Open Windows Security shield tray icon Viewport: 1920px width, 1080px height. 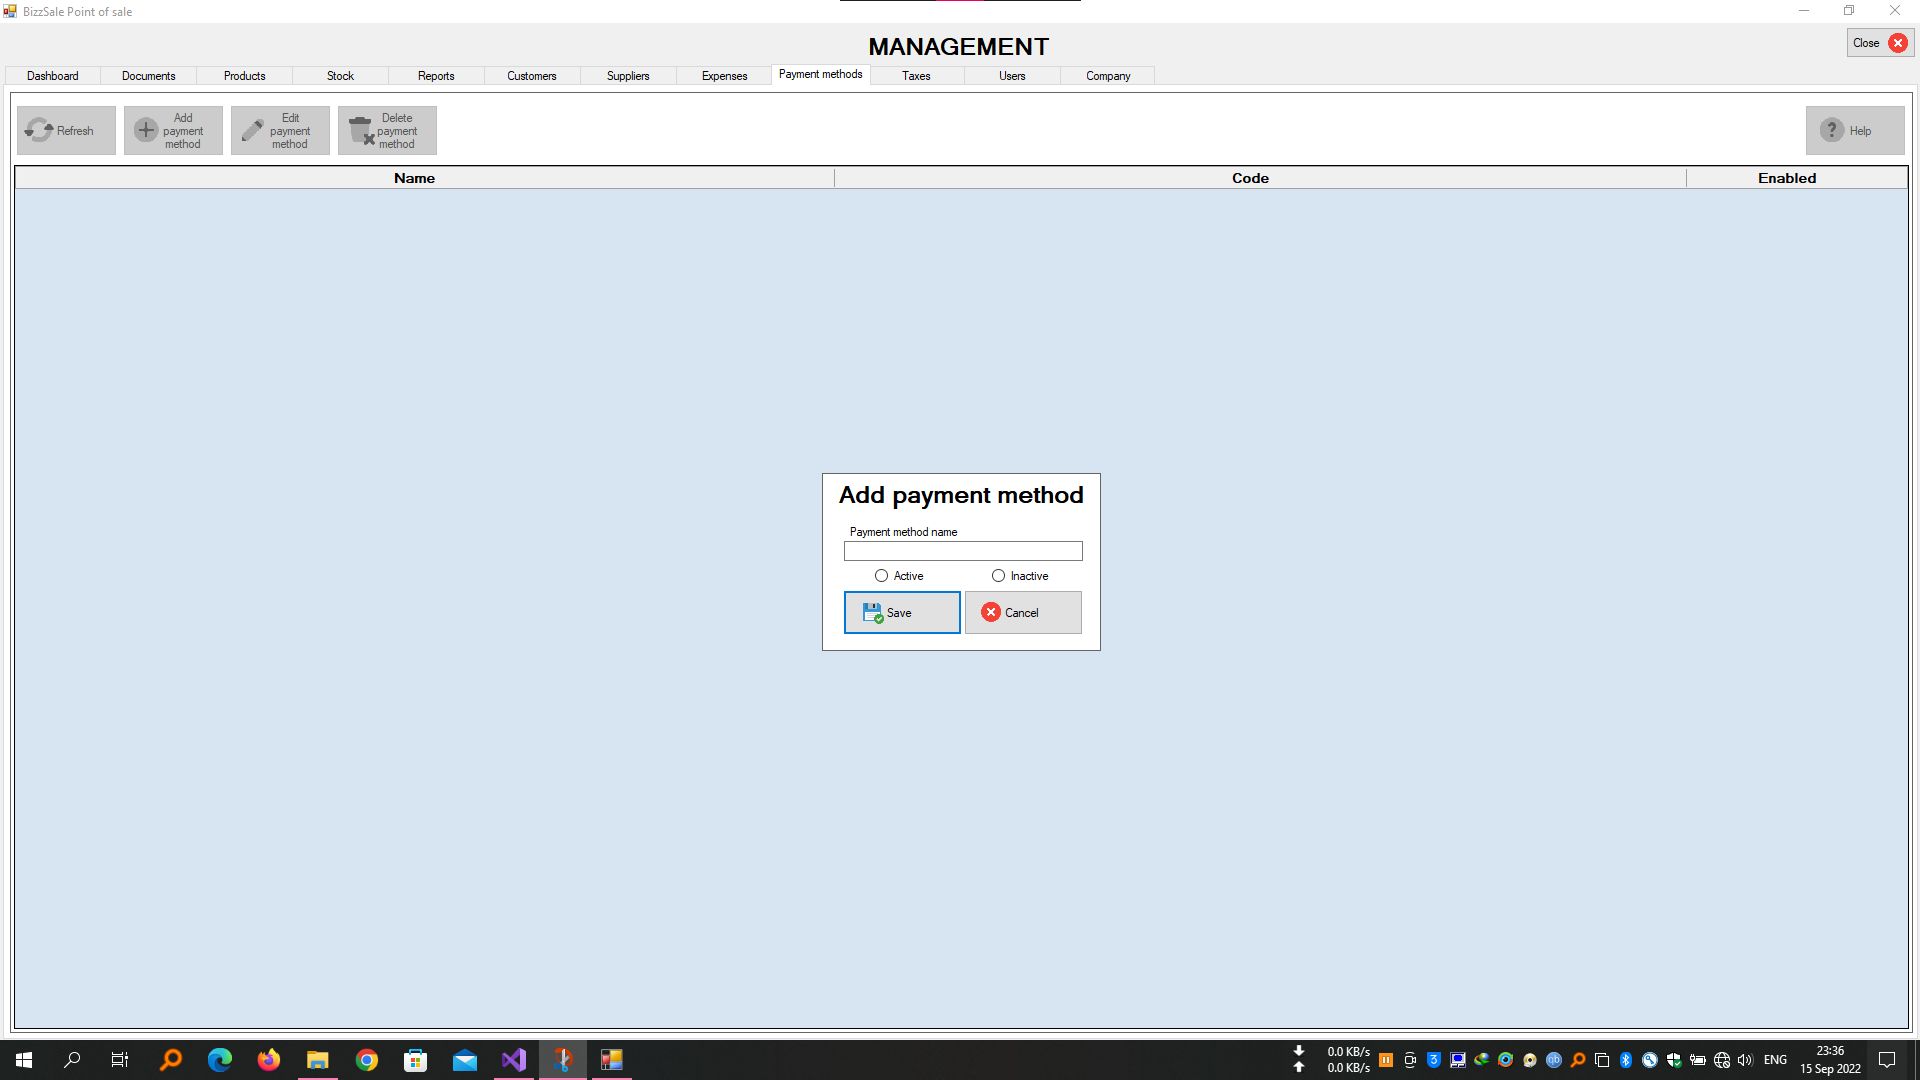[x=1674, y=1060]
